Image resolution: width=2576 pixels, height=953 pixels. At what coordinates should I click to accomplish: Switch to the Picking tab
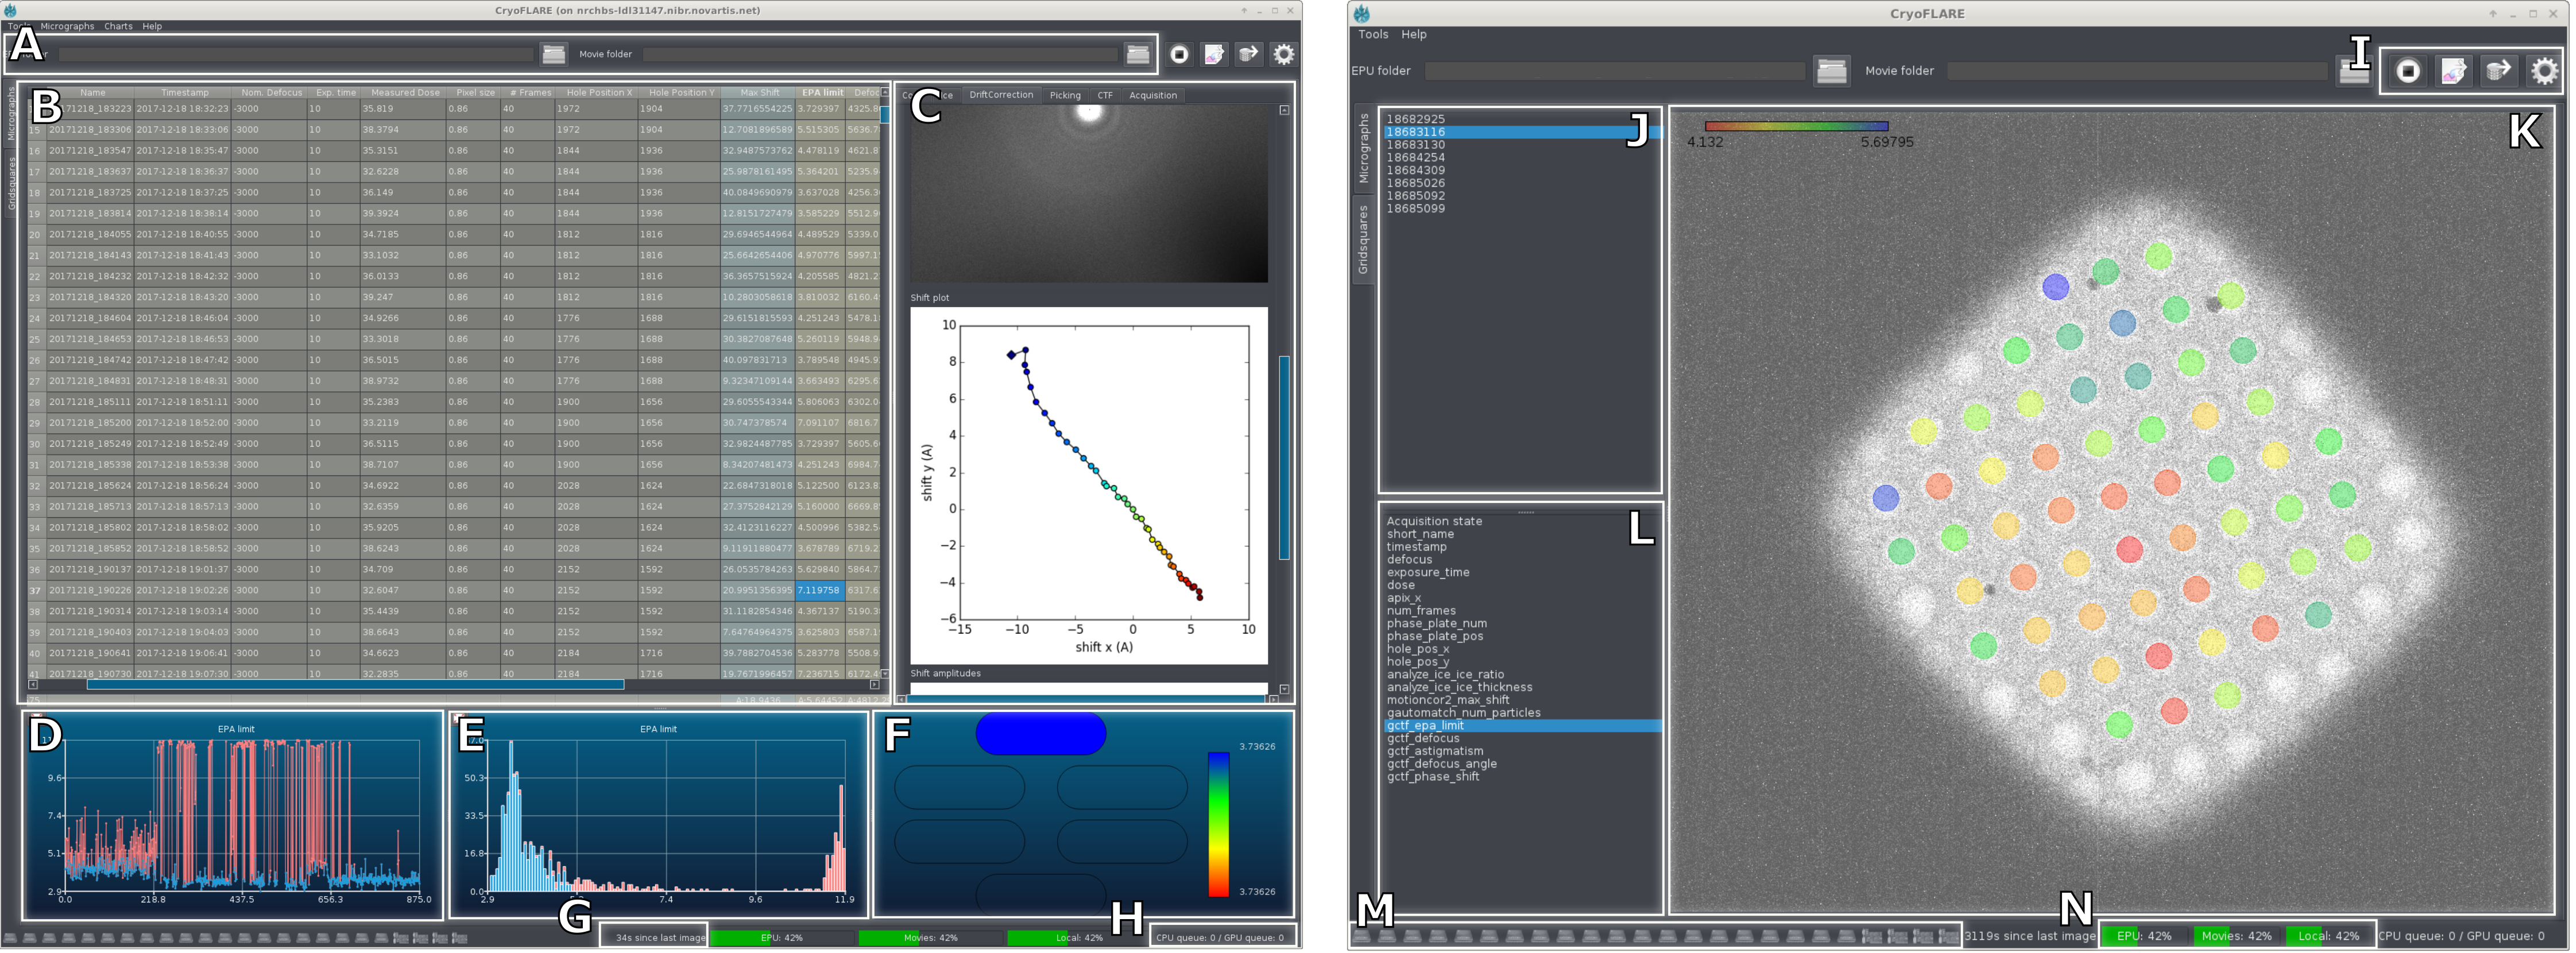click(x=1064, y=96)
